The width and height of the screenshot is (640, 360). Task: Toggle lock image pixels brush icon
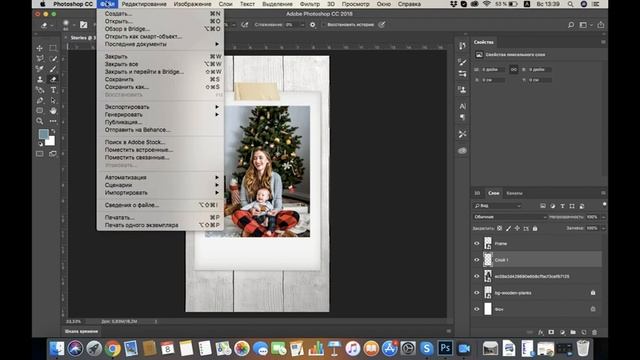coord(509,229)
